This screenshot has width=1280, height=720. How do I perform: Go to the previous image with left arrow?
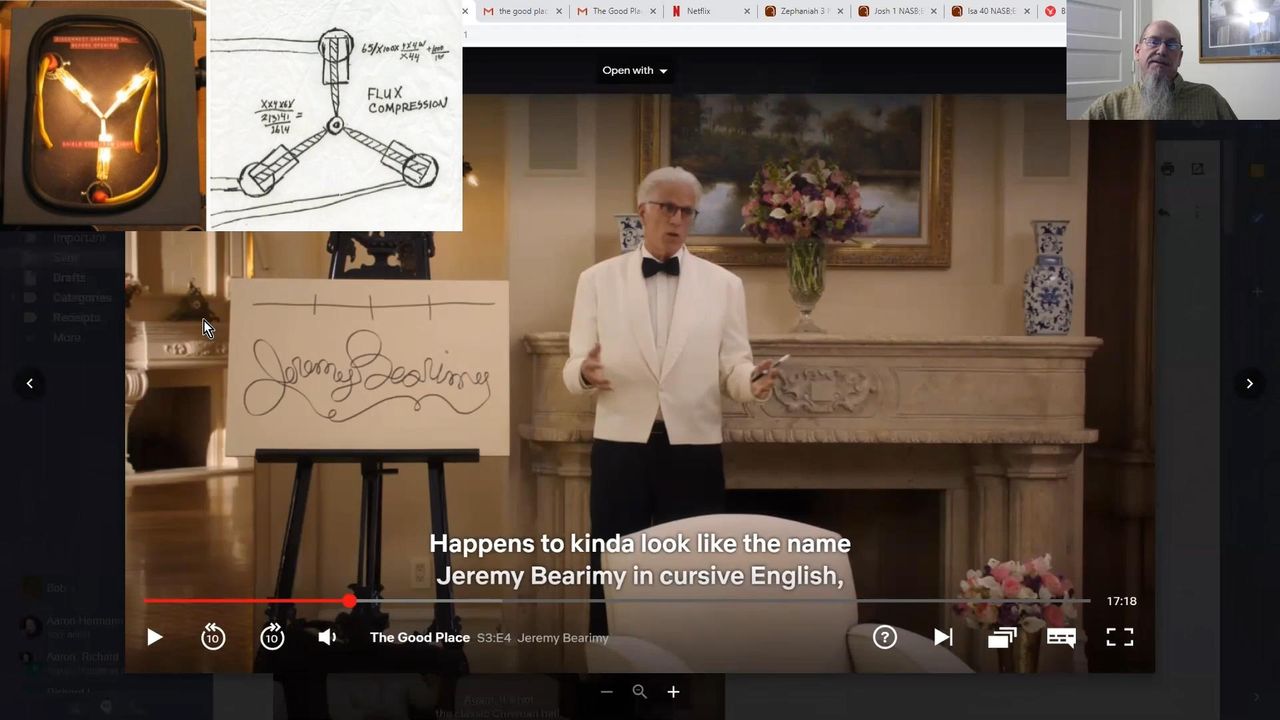click(x=30, y=383)
